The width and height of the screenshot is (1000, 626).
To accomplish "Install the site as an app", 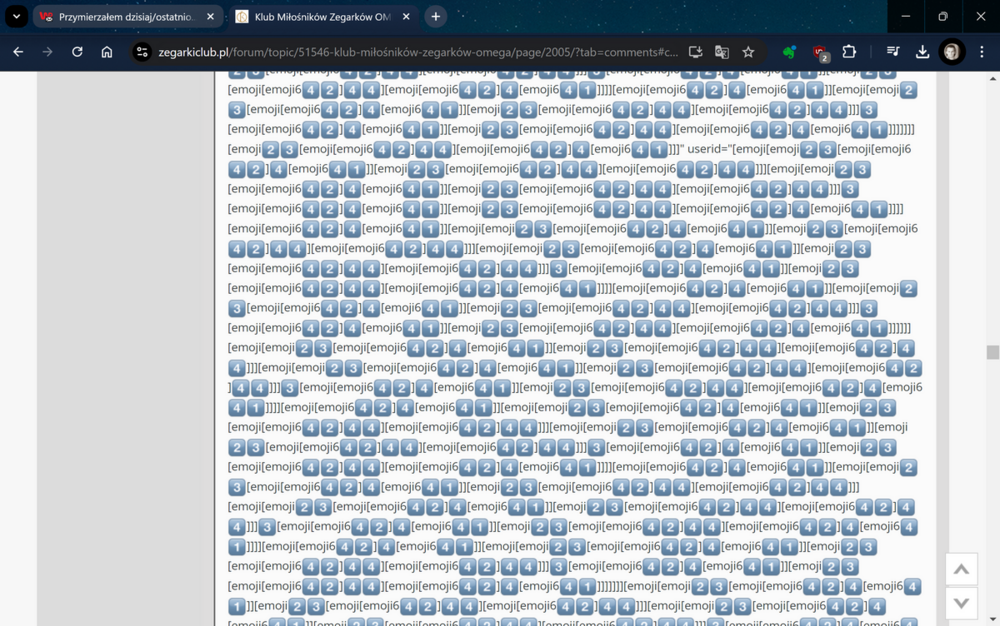I will coord(695,51).
